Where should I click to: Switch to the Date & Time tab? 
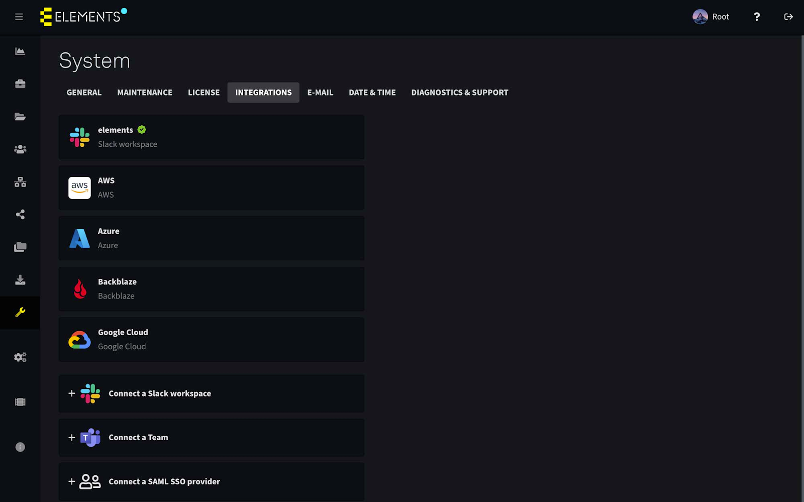tap(372, 92)
